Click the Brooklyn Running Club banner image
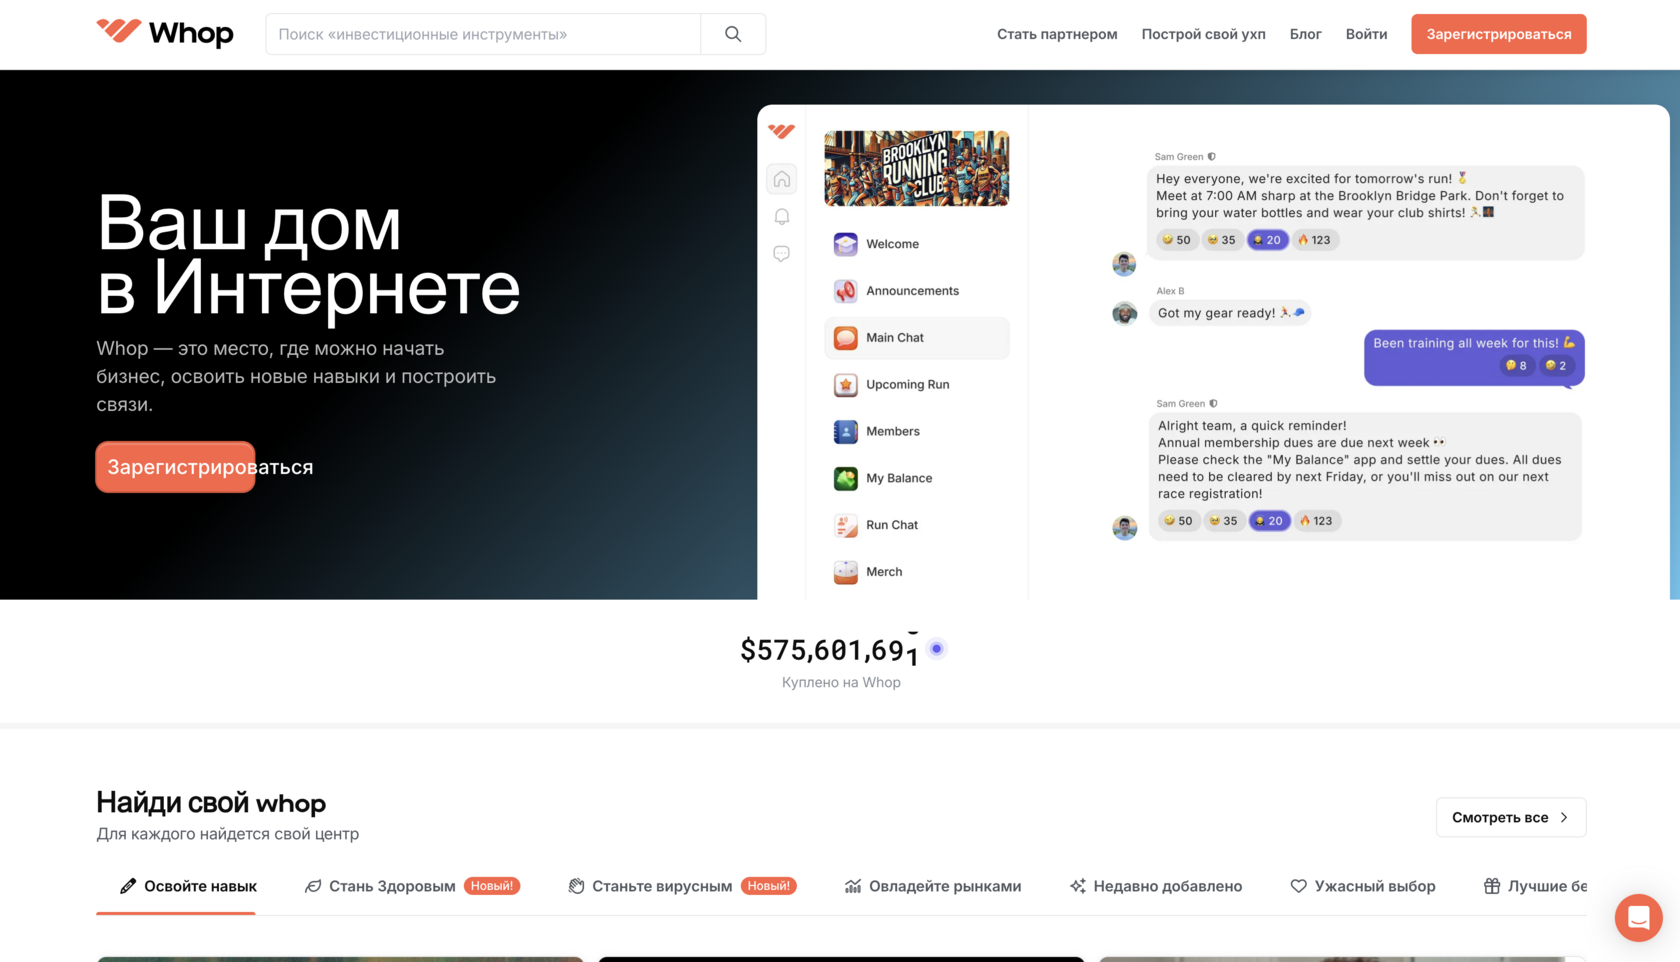The height and width of the screenshot is (962, 1680). [916, 168]
